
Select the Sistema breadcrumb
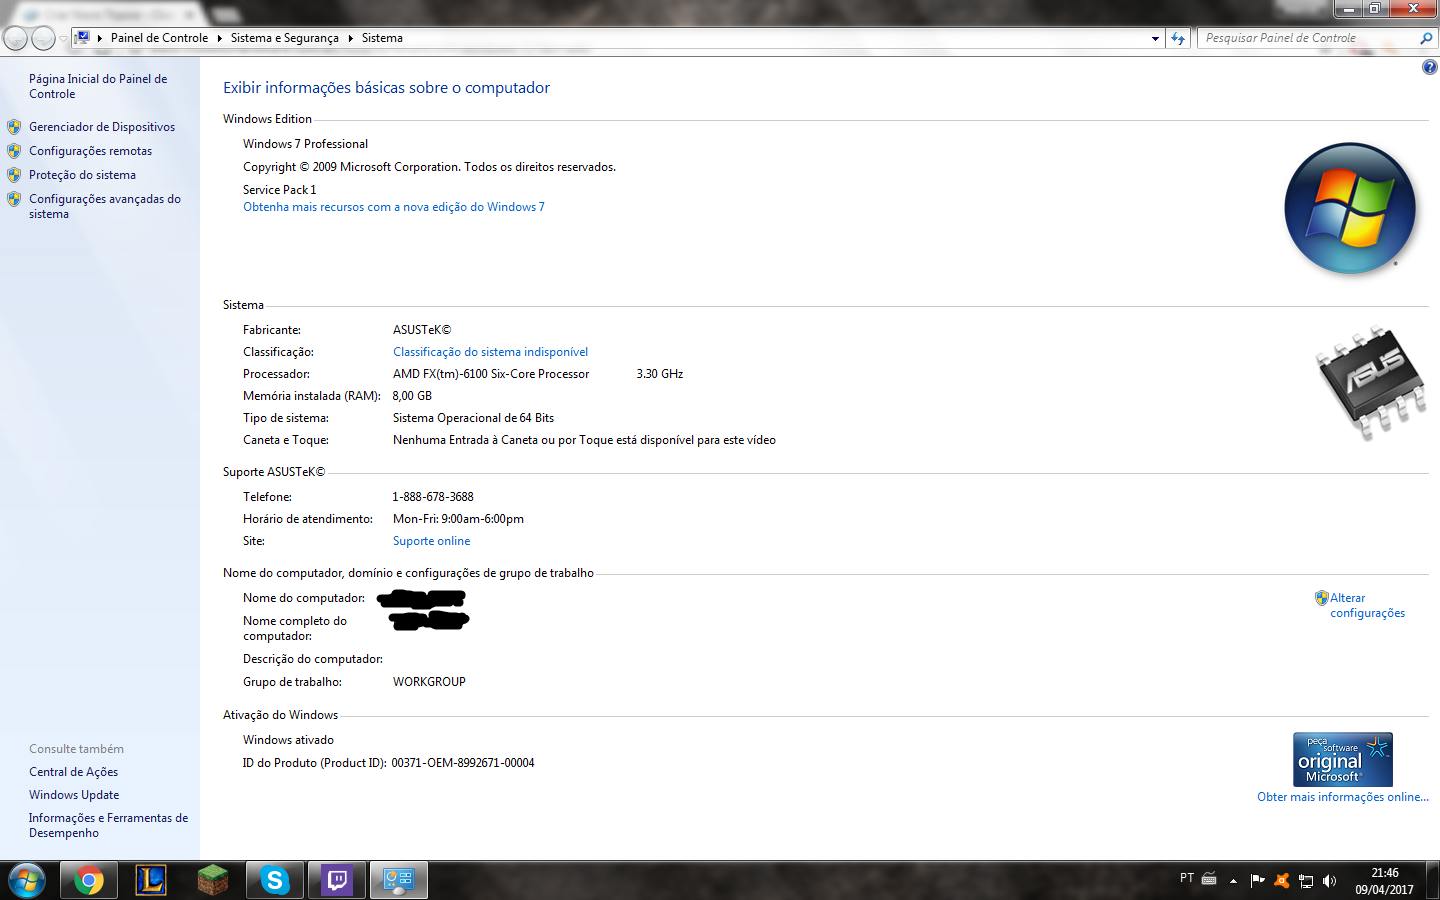(382, 38)
